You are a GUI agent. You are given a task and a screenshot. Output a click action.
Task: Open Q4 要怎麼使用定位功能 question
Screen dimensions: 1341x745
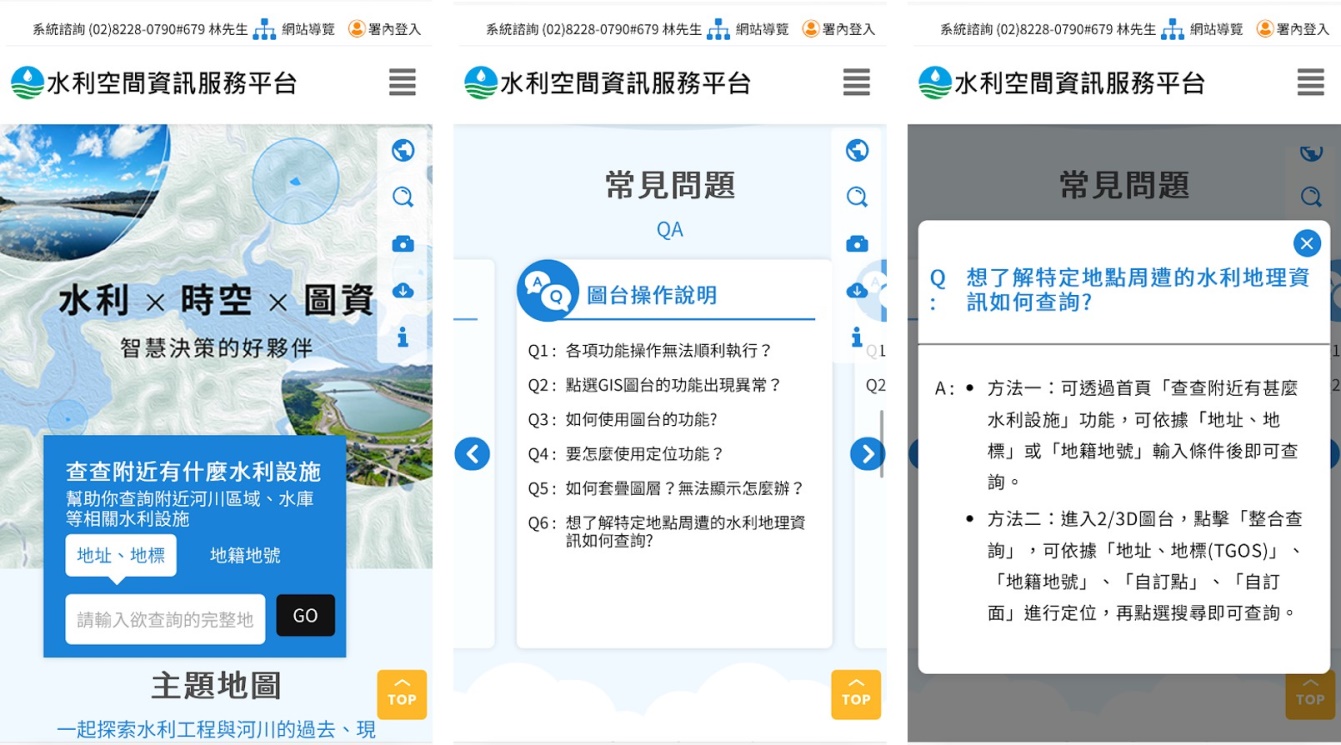(x=644, y=454)
